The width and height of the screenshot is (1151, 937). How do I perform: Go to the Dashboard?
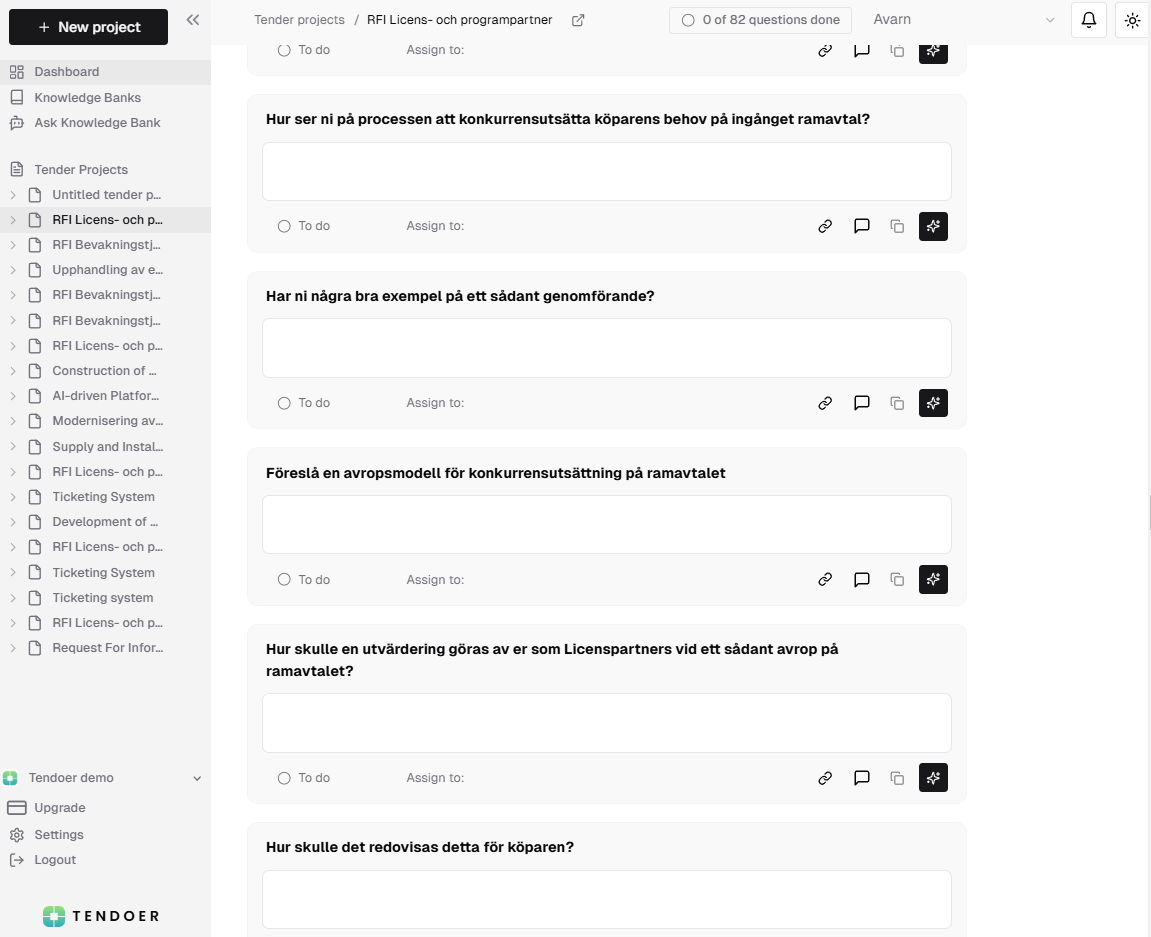click(x=67, y=71)
